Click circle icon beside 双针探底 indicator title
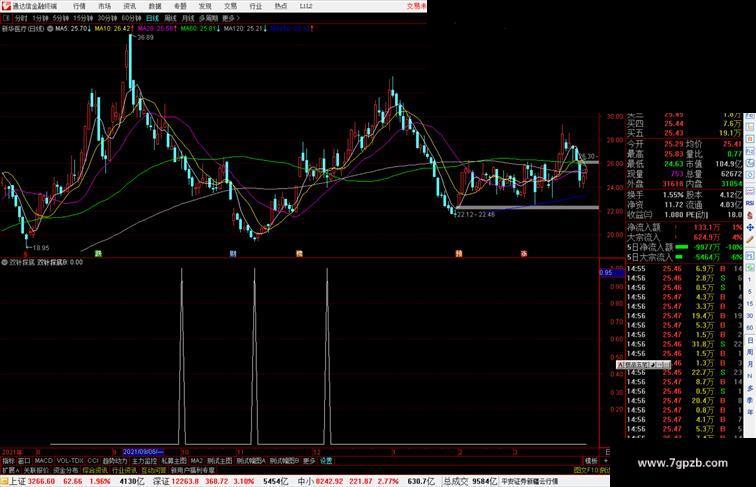This screenshot has height=487, width=756. point(4,262)
